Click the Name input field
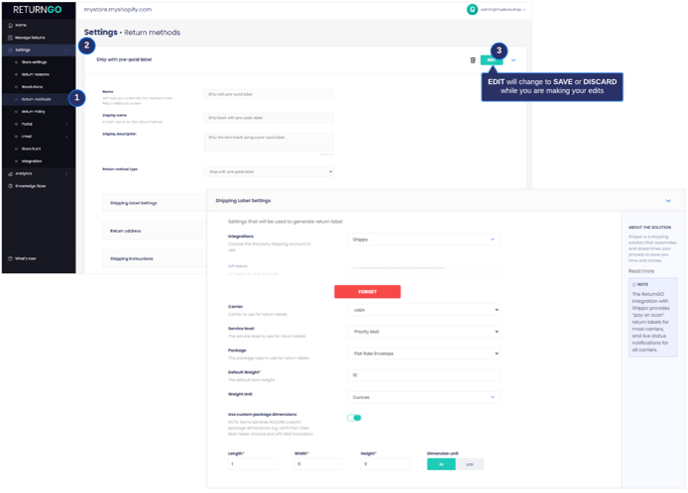The image size is (688, 493). (x=269, y=94)
